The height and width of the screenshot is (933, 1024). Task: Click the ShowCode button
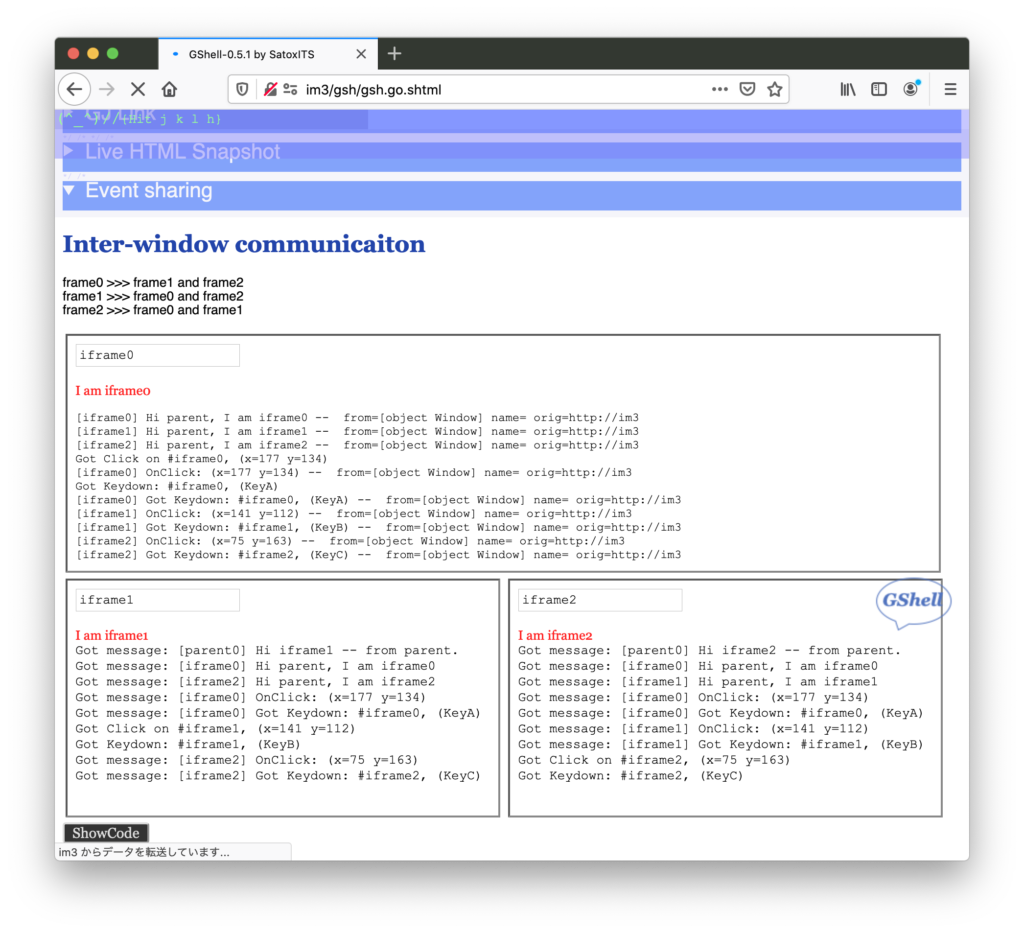[106, 833]
